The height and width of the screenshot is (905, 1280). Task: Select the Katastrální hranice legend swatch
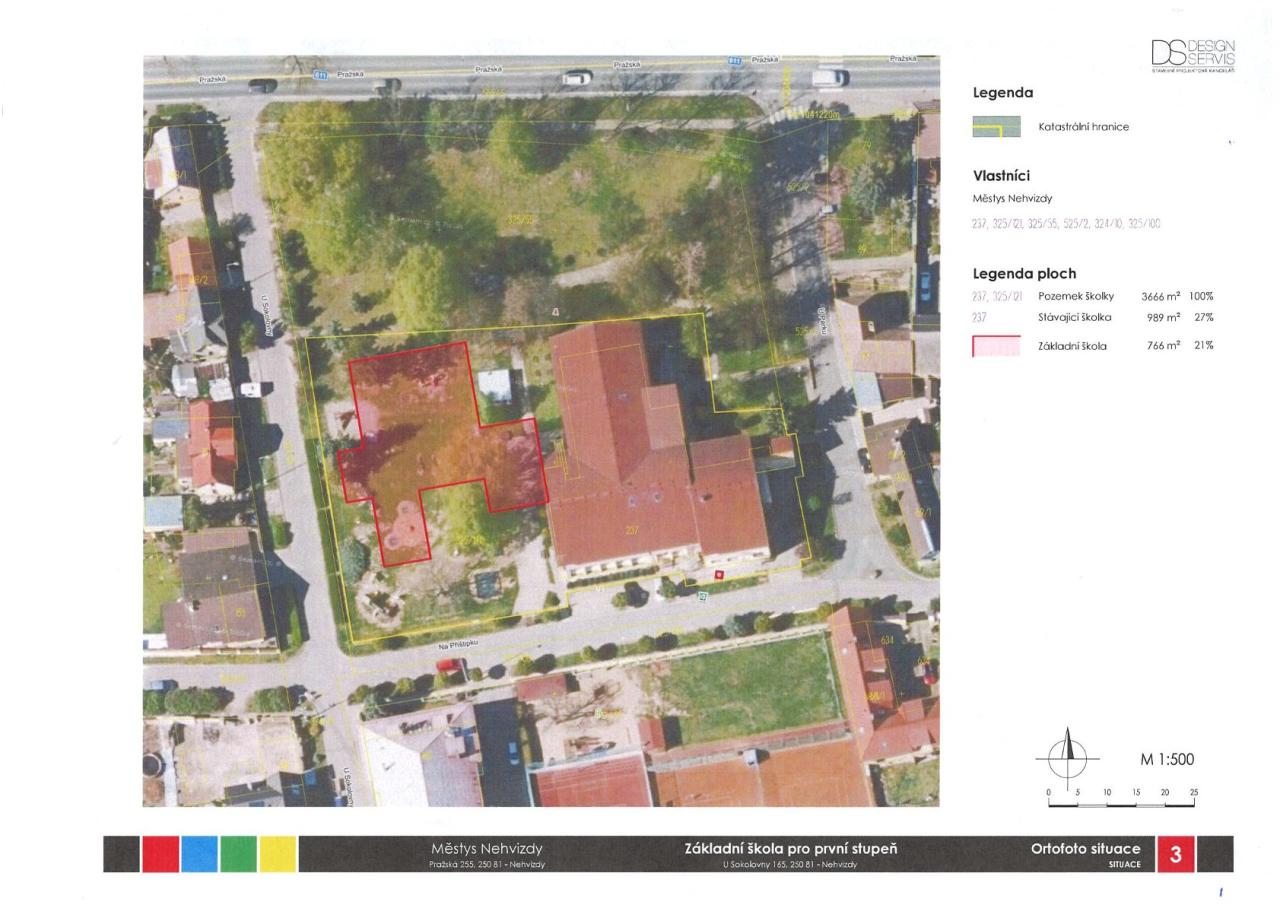point(996,127)
